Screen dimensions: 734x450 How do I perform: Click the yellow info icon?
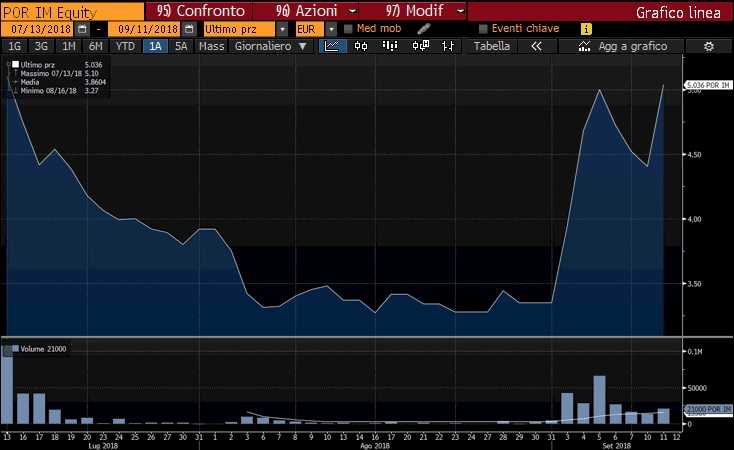(x=586, y=29)
